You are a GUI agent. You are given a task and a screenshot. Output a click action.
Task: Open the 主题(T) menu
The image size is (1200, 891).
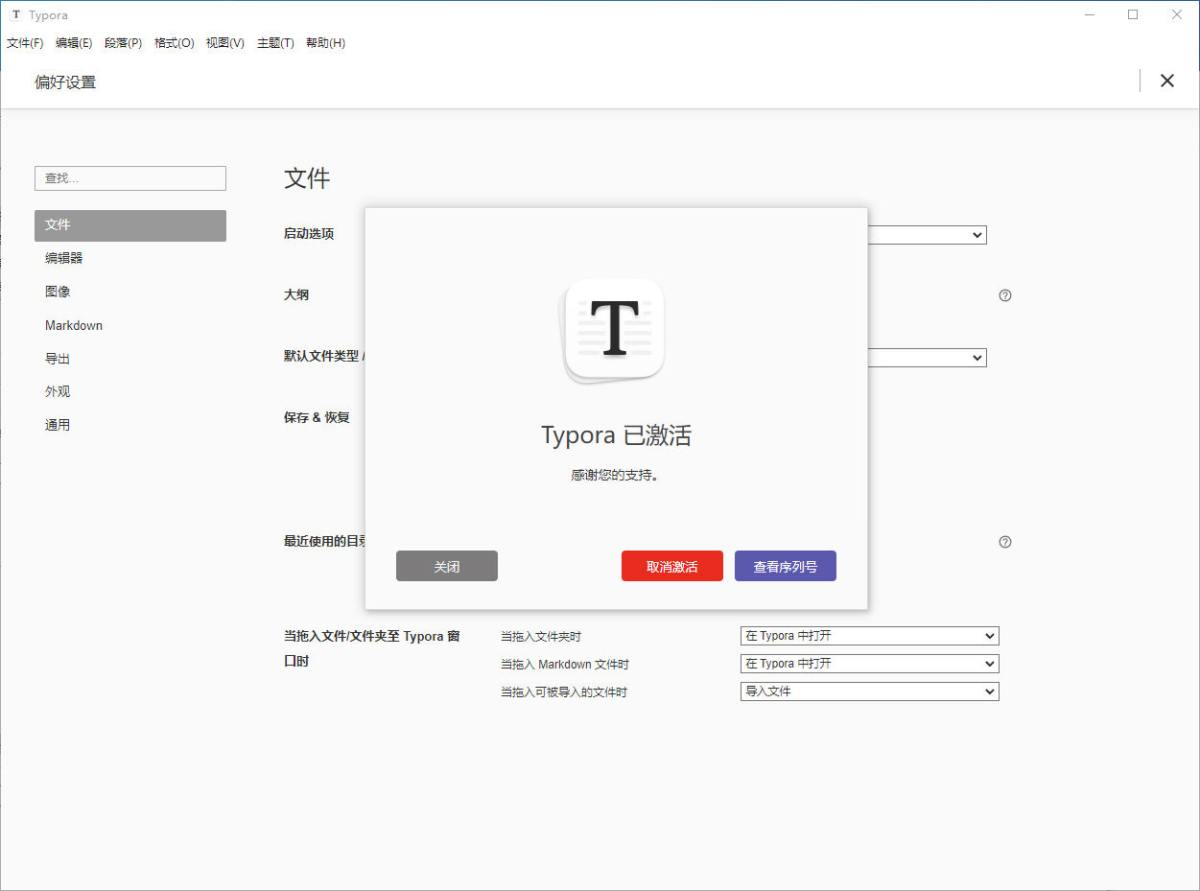tap(275, 43)
